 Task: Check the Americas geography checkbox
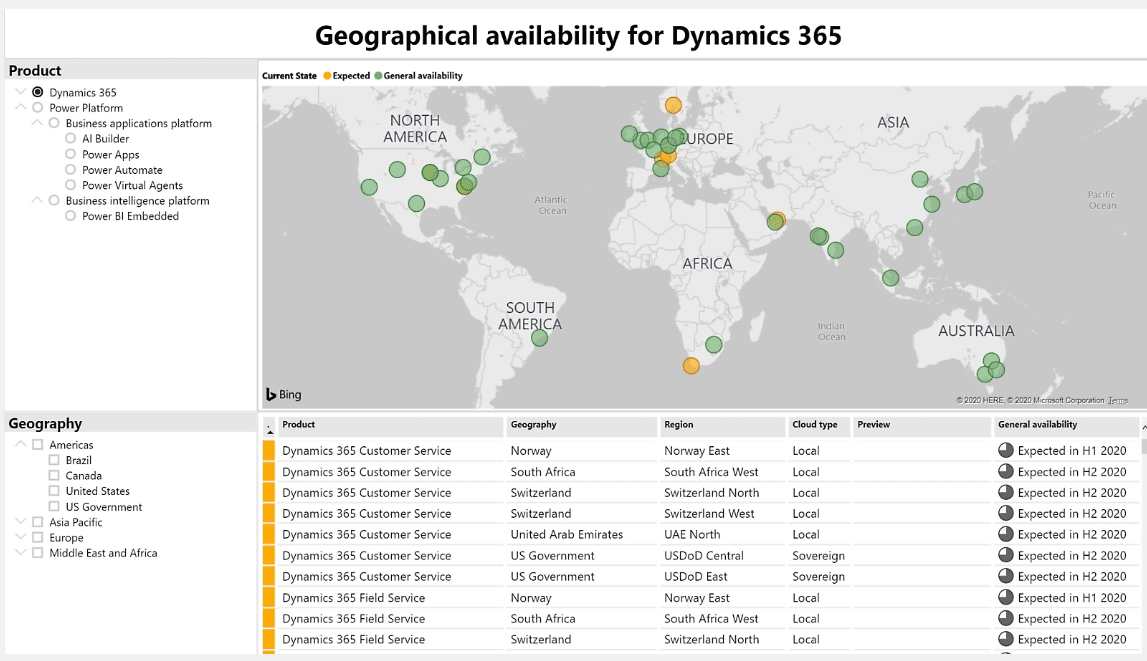click(x=37, y=445)
